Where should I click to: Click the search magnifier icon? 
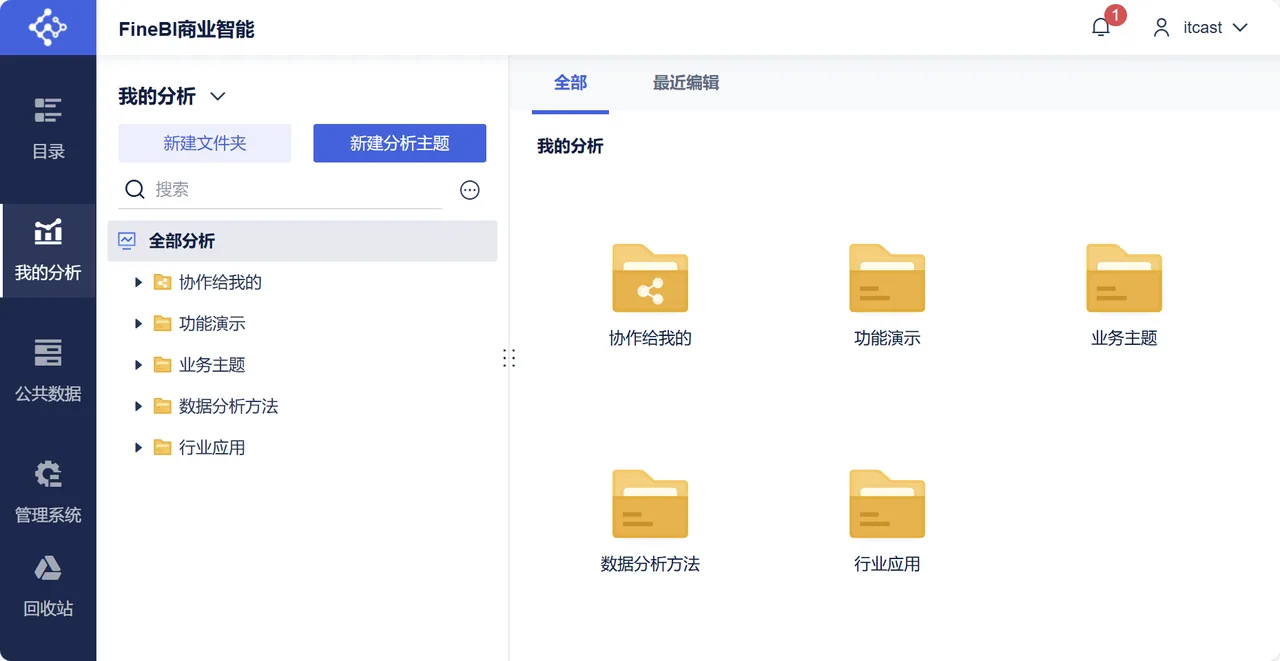click(134, 189)
